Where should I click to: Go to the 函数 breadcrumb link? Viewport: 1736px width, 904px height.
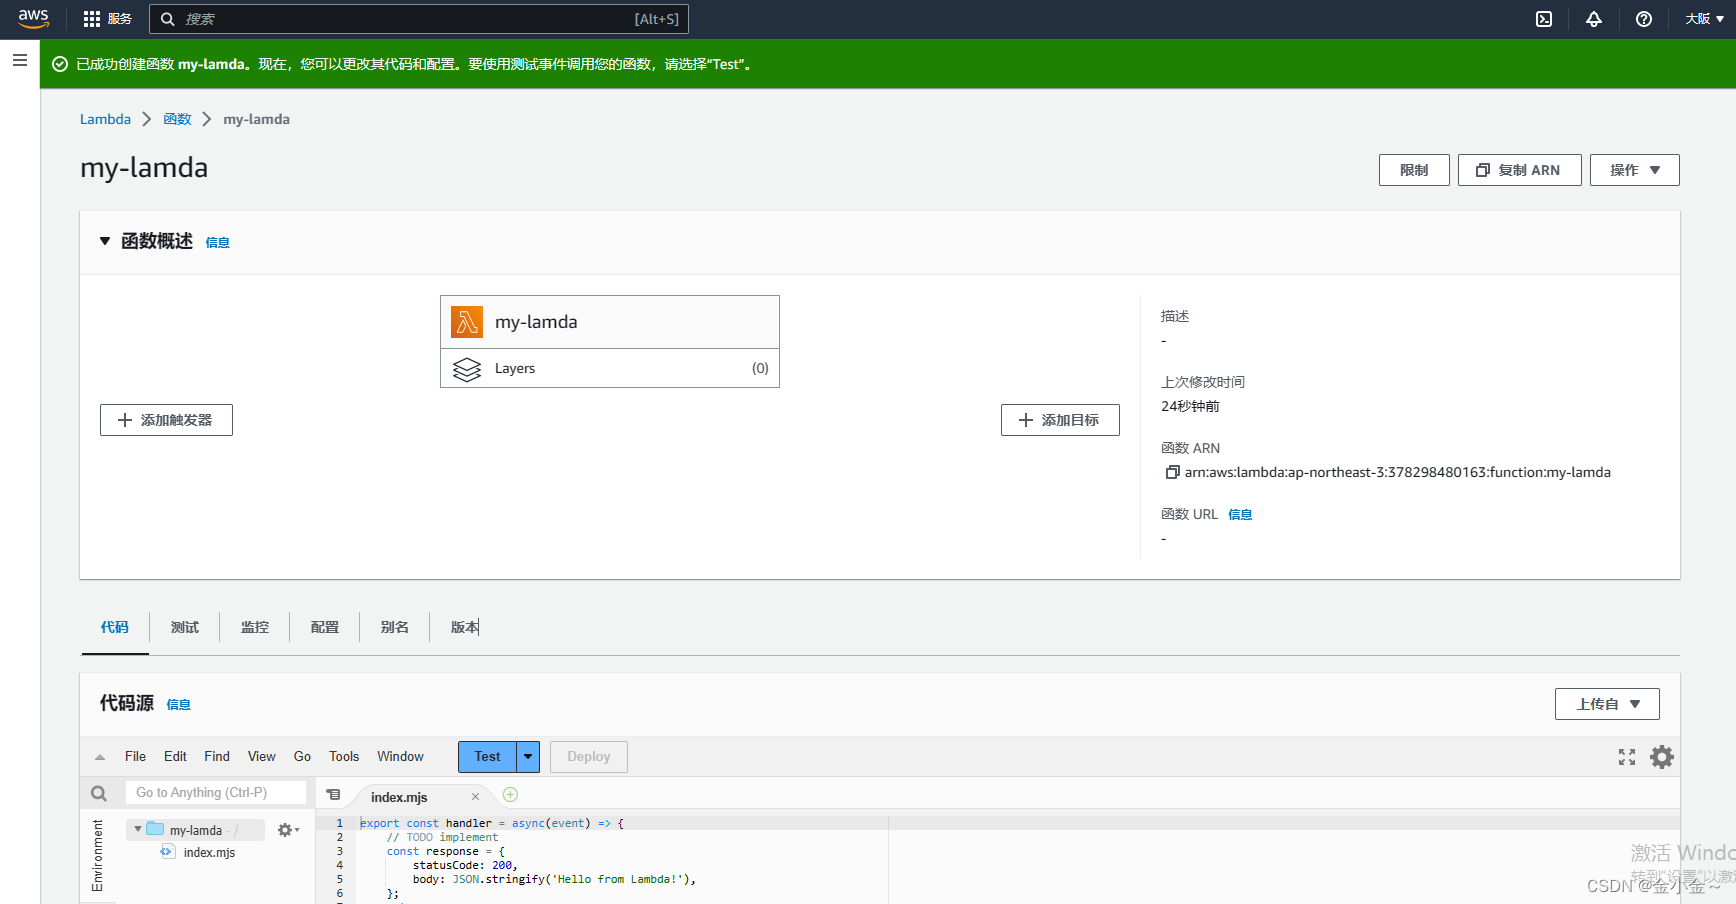(x=177, y=119)
